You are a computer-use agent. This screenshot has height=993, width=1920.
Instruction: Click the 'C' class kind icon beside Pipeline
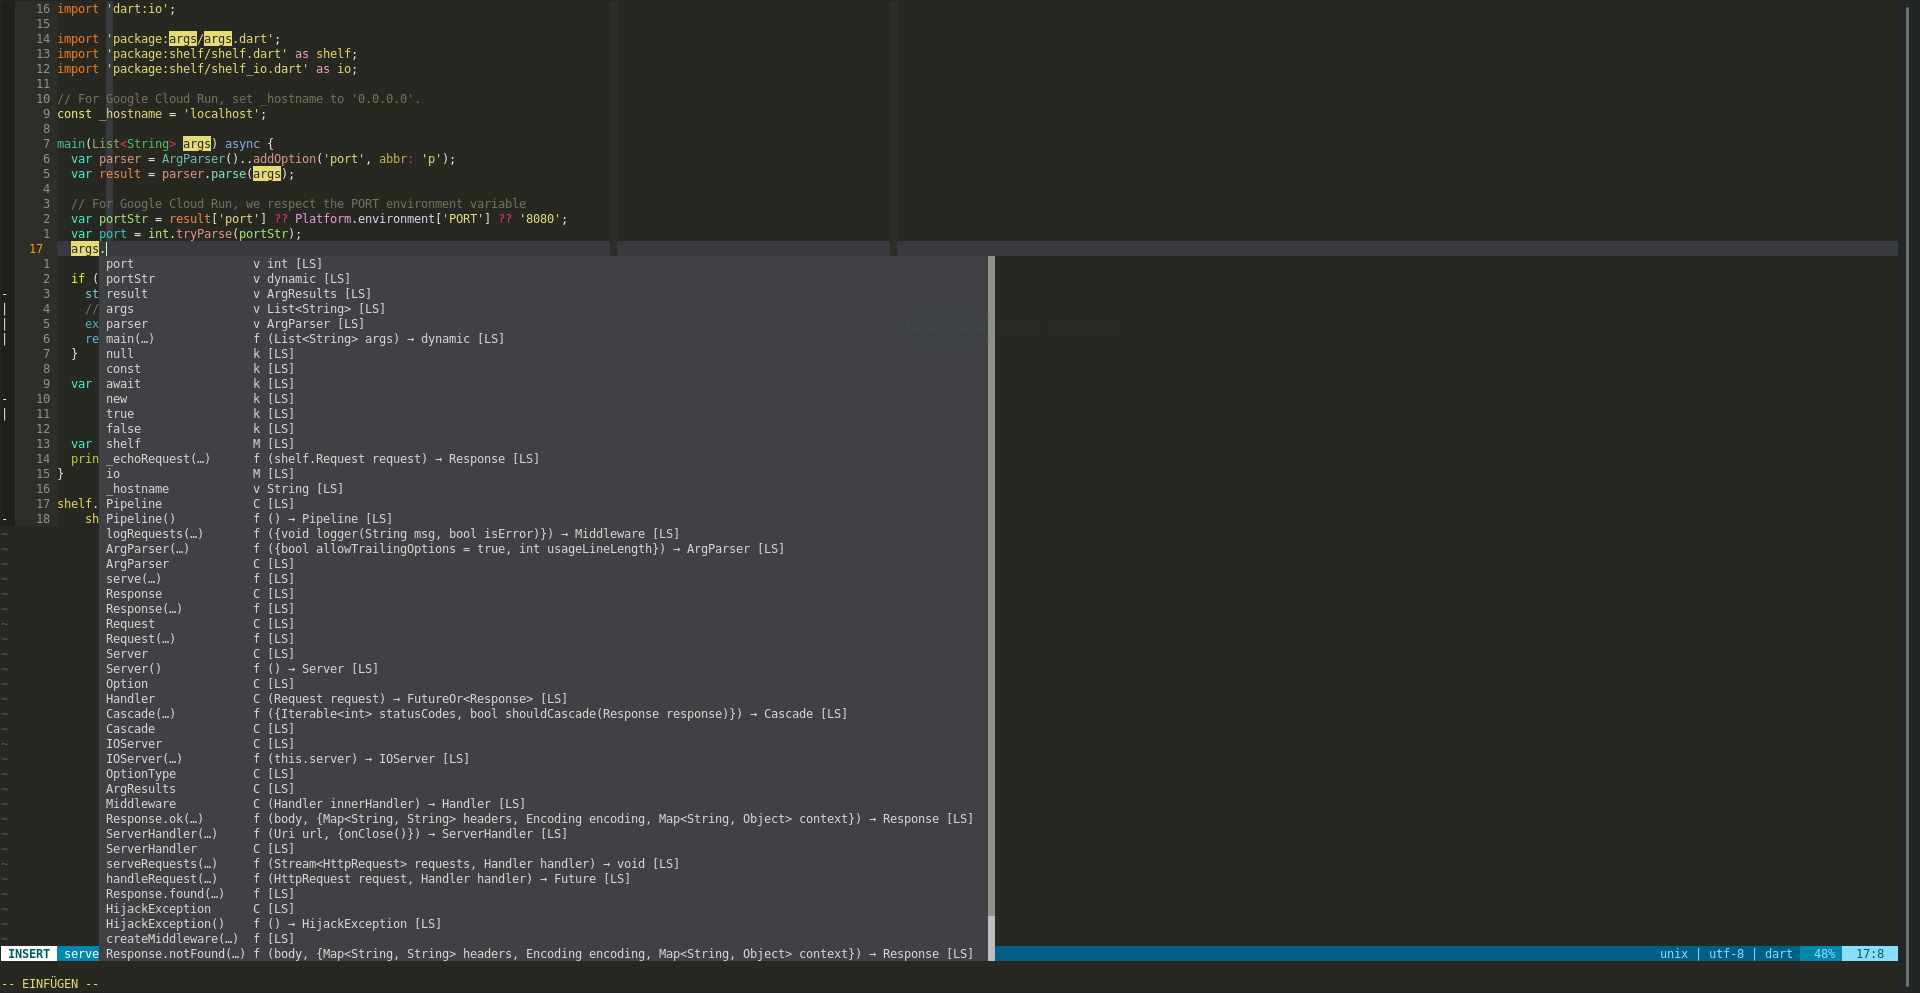pyautogui.click(x=258, y=503)
